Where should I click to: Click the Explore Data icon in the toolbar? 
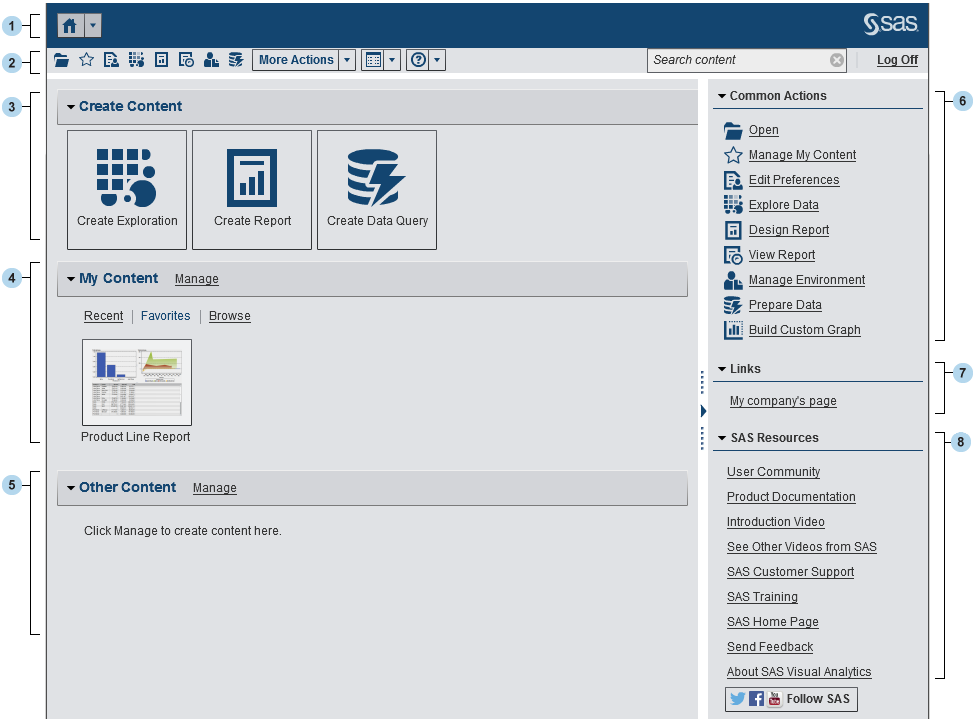pos(136,59)
